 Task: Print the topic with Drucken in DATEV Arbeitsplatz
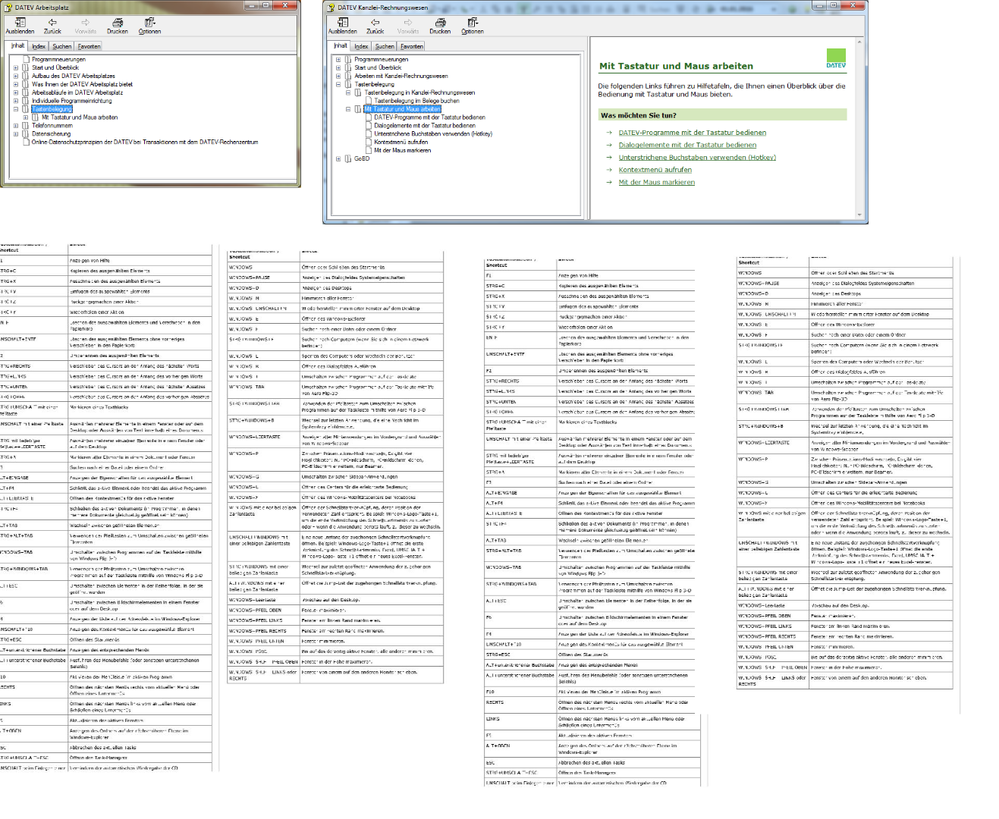pyautogui.click(x=117, y=26)
